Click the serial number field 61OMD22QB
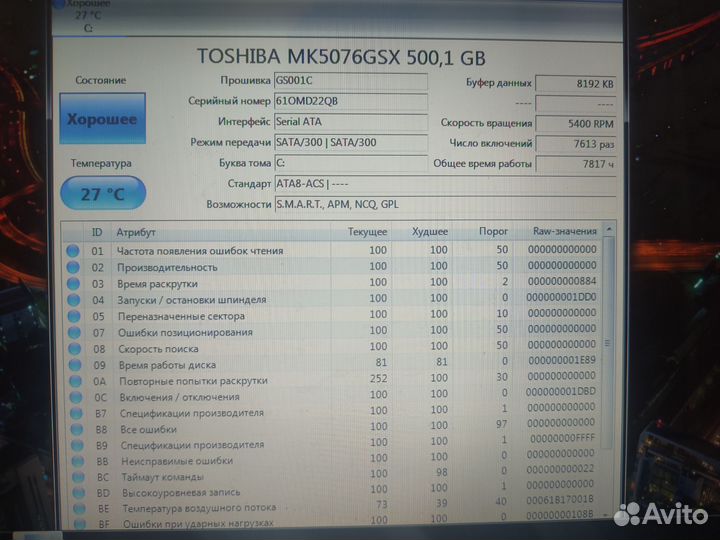This screenshot has height=540, width=720. [x=351, y=101]
